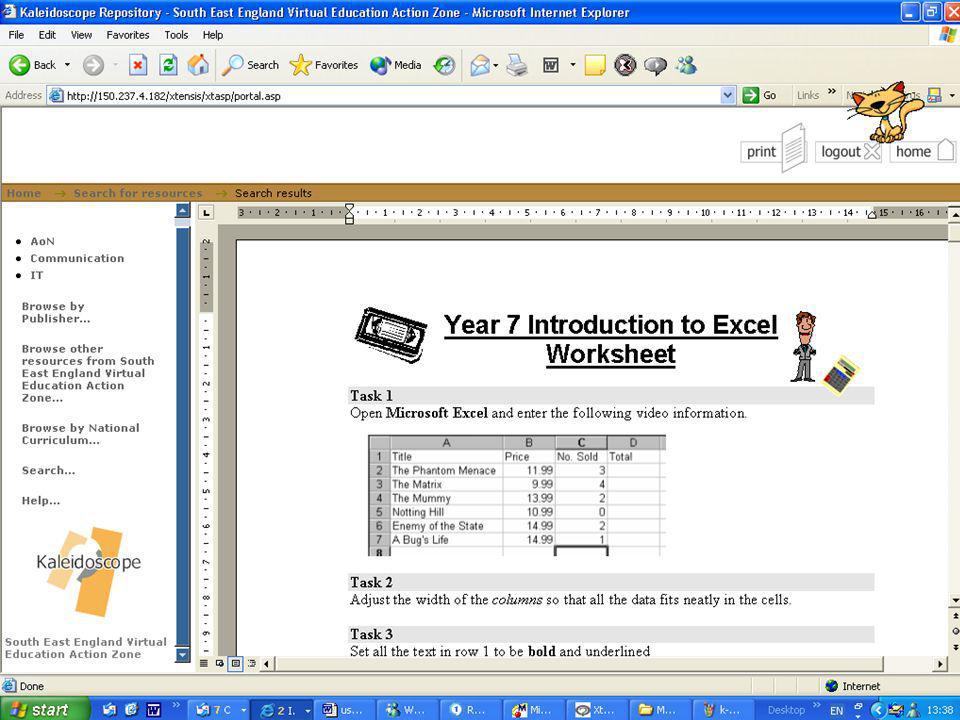Image resolution: width=960 pixels, height=720 pixels.
Task: Click the page icon in address bar
Action: coord(56,96)
